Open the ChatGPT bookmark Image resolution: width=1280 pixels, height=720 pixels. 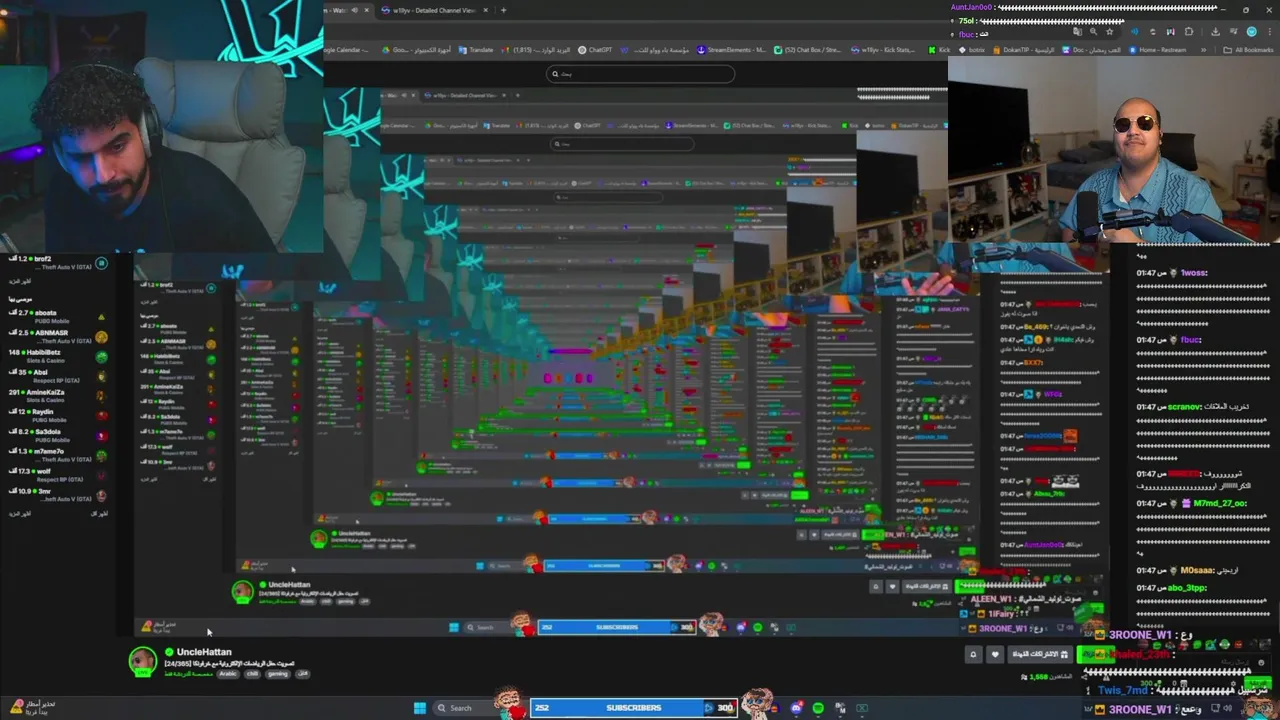[x=595, y=50]
